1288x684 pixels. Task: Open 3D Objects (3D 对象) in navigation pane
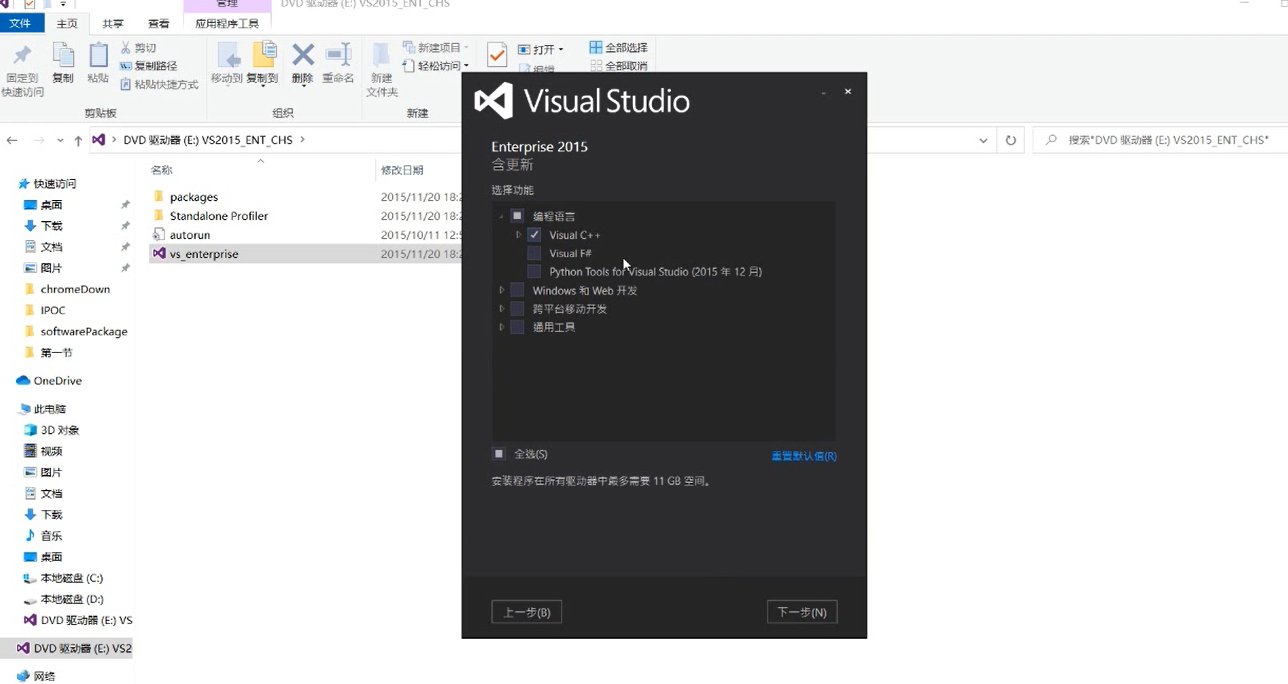coord(60,430)
